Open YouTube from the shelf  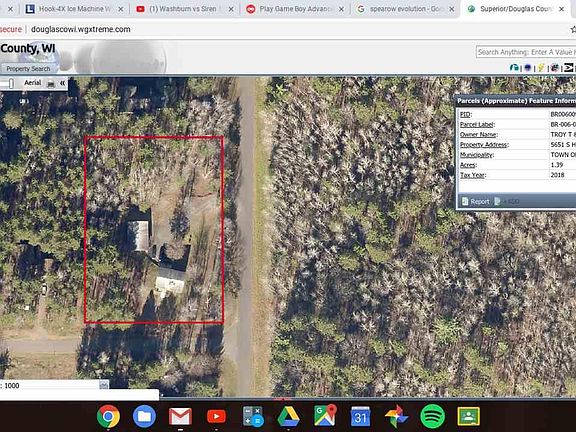[x=216, y=416]
